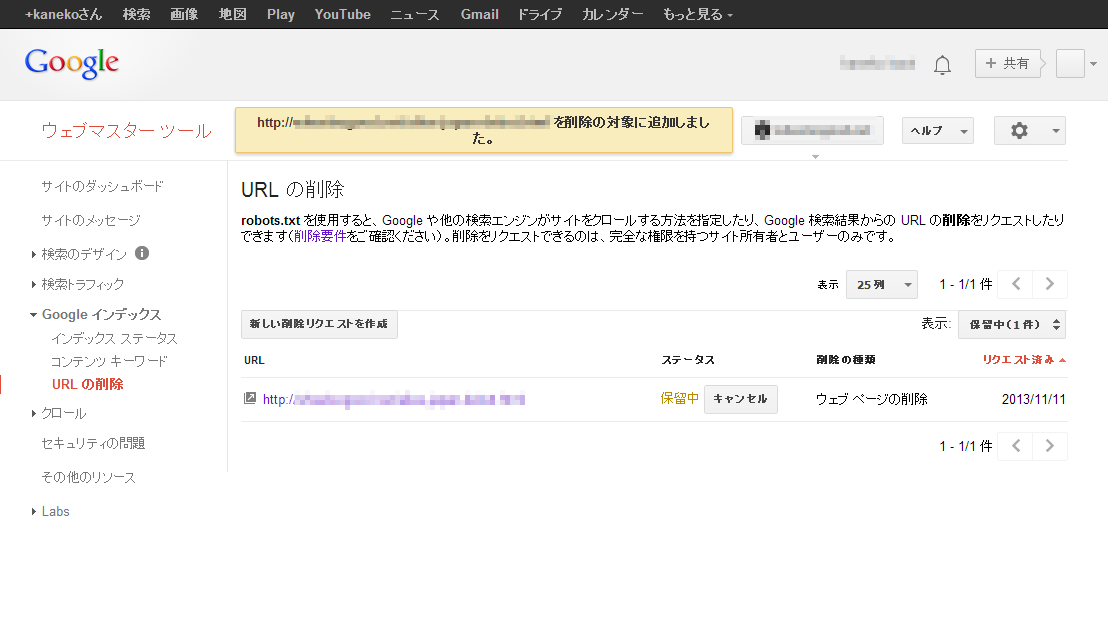
Task: Click the bottom next-page arrow
Action: coord(1049,446)
